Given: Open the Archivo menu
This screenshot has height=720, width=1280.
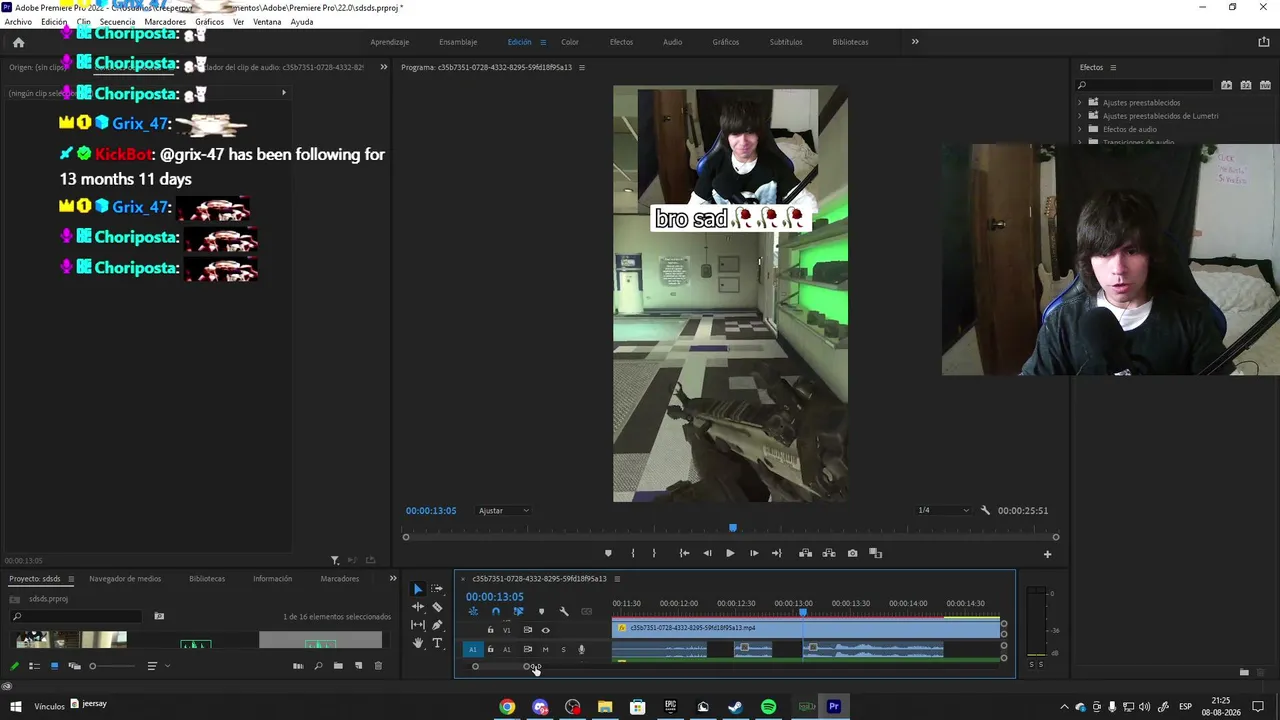Looking at the screenshot, I should [18, 22].
